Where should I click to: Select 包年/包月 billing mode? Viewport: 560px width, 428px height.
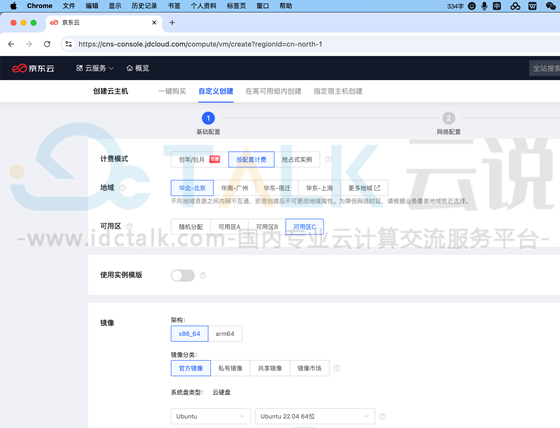[x=199, y=159]
